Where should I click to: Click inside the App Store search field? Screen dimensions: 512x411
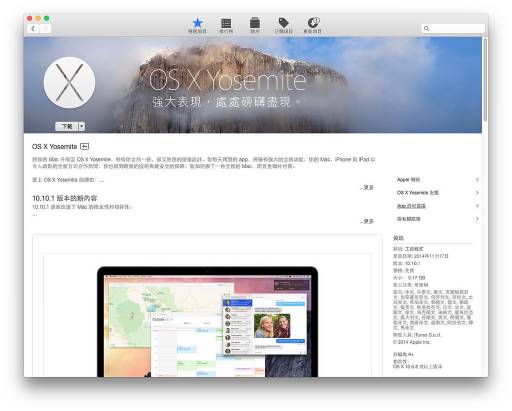click(x=453, y=28)
